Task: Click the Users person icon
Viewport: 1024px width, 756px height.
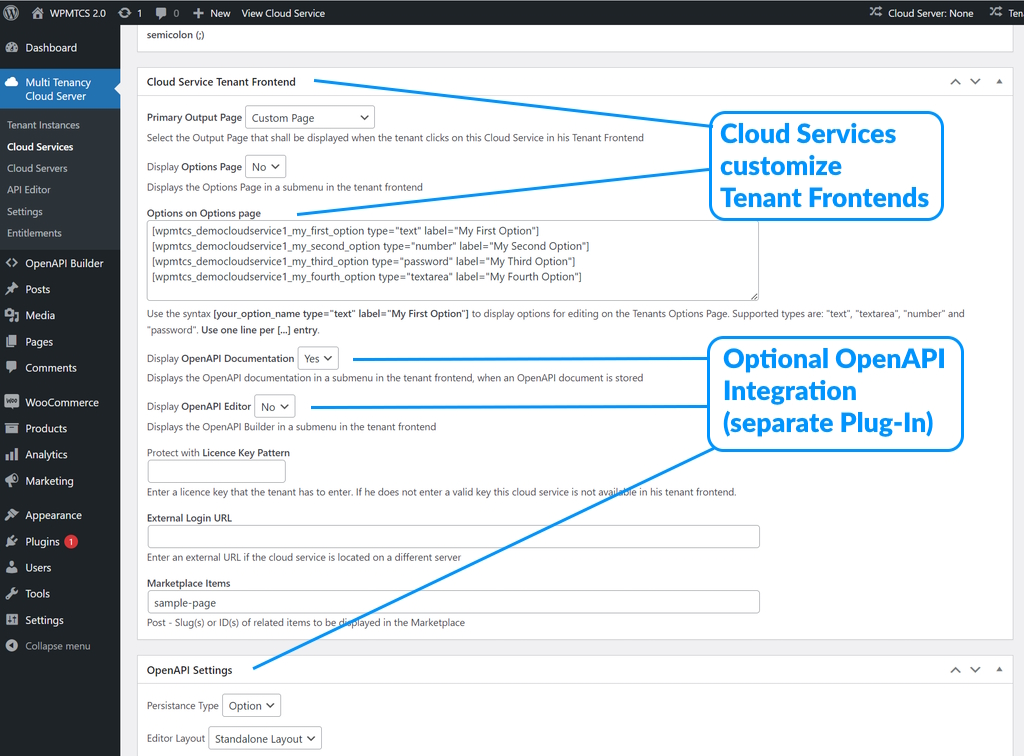Action: pos(12,567)
